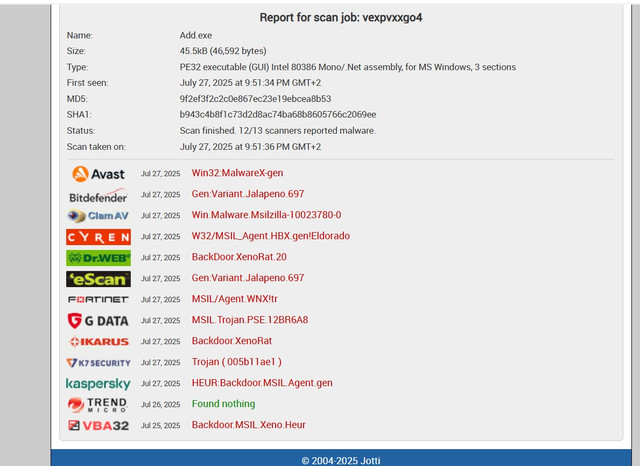Click the G DATA scanner logo

(x=98, y=321)
